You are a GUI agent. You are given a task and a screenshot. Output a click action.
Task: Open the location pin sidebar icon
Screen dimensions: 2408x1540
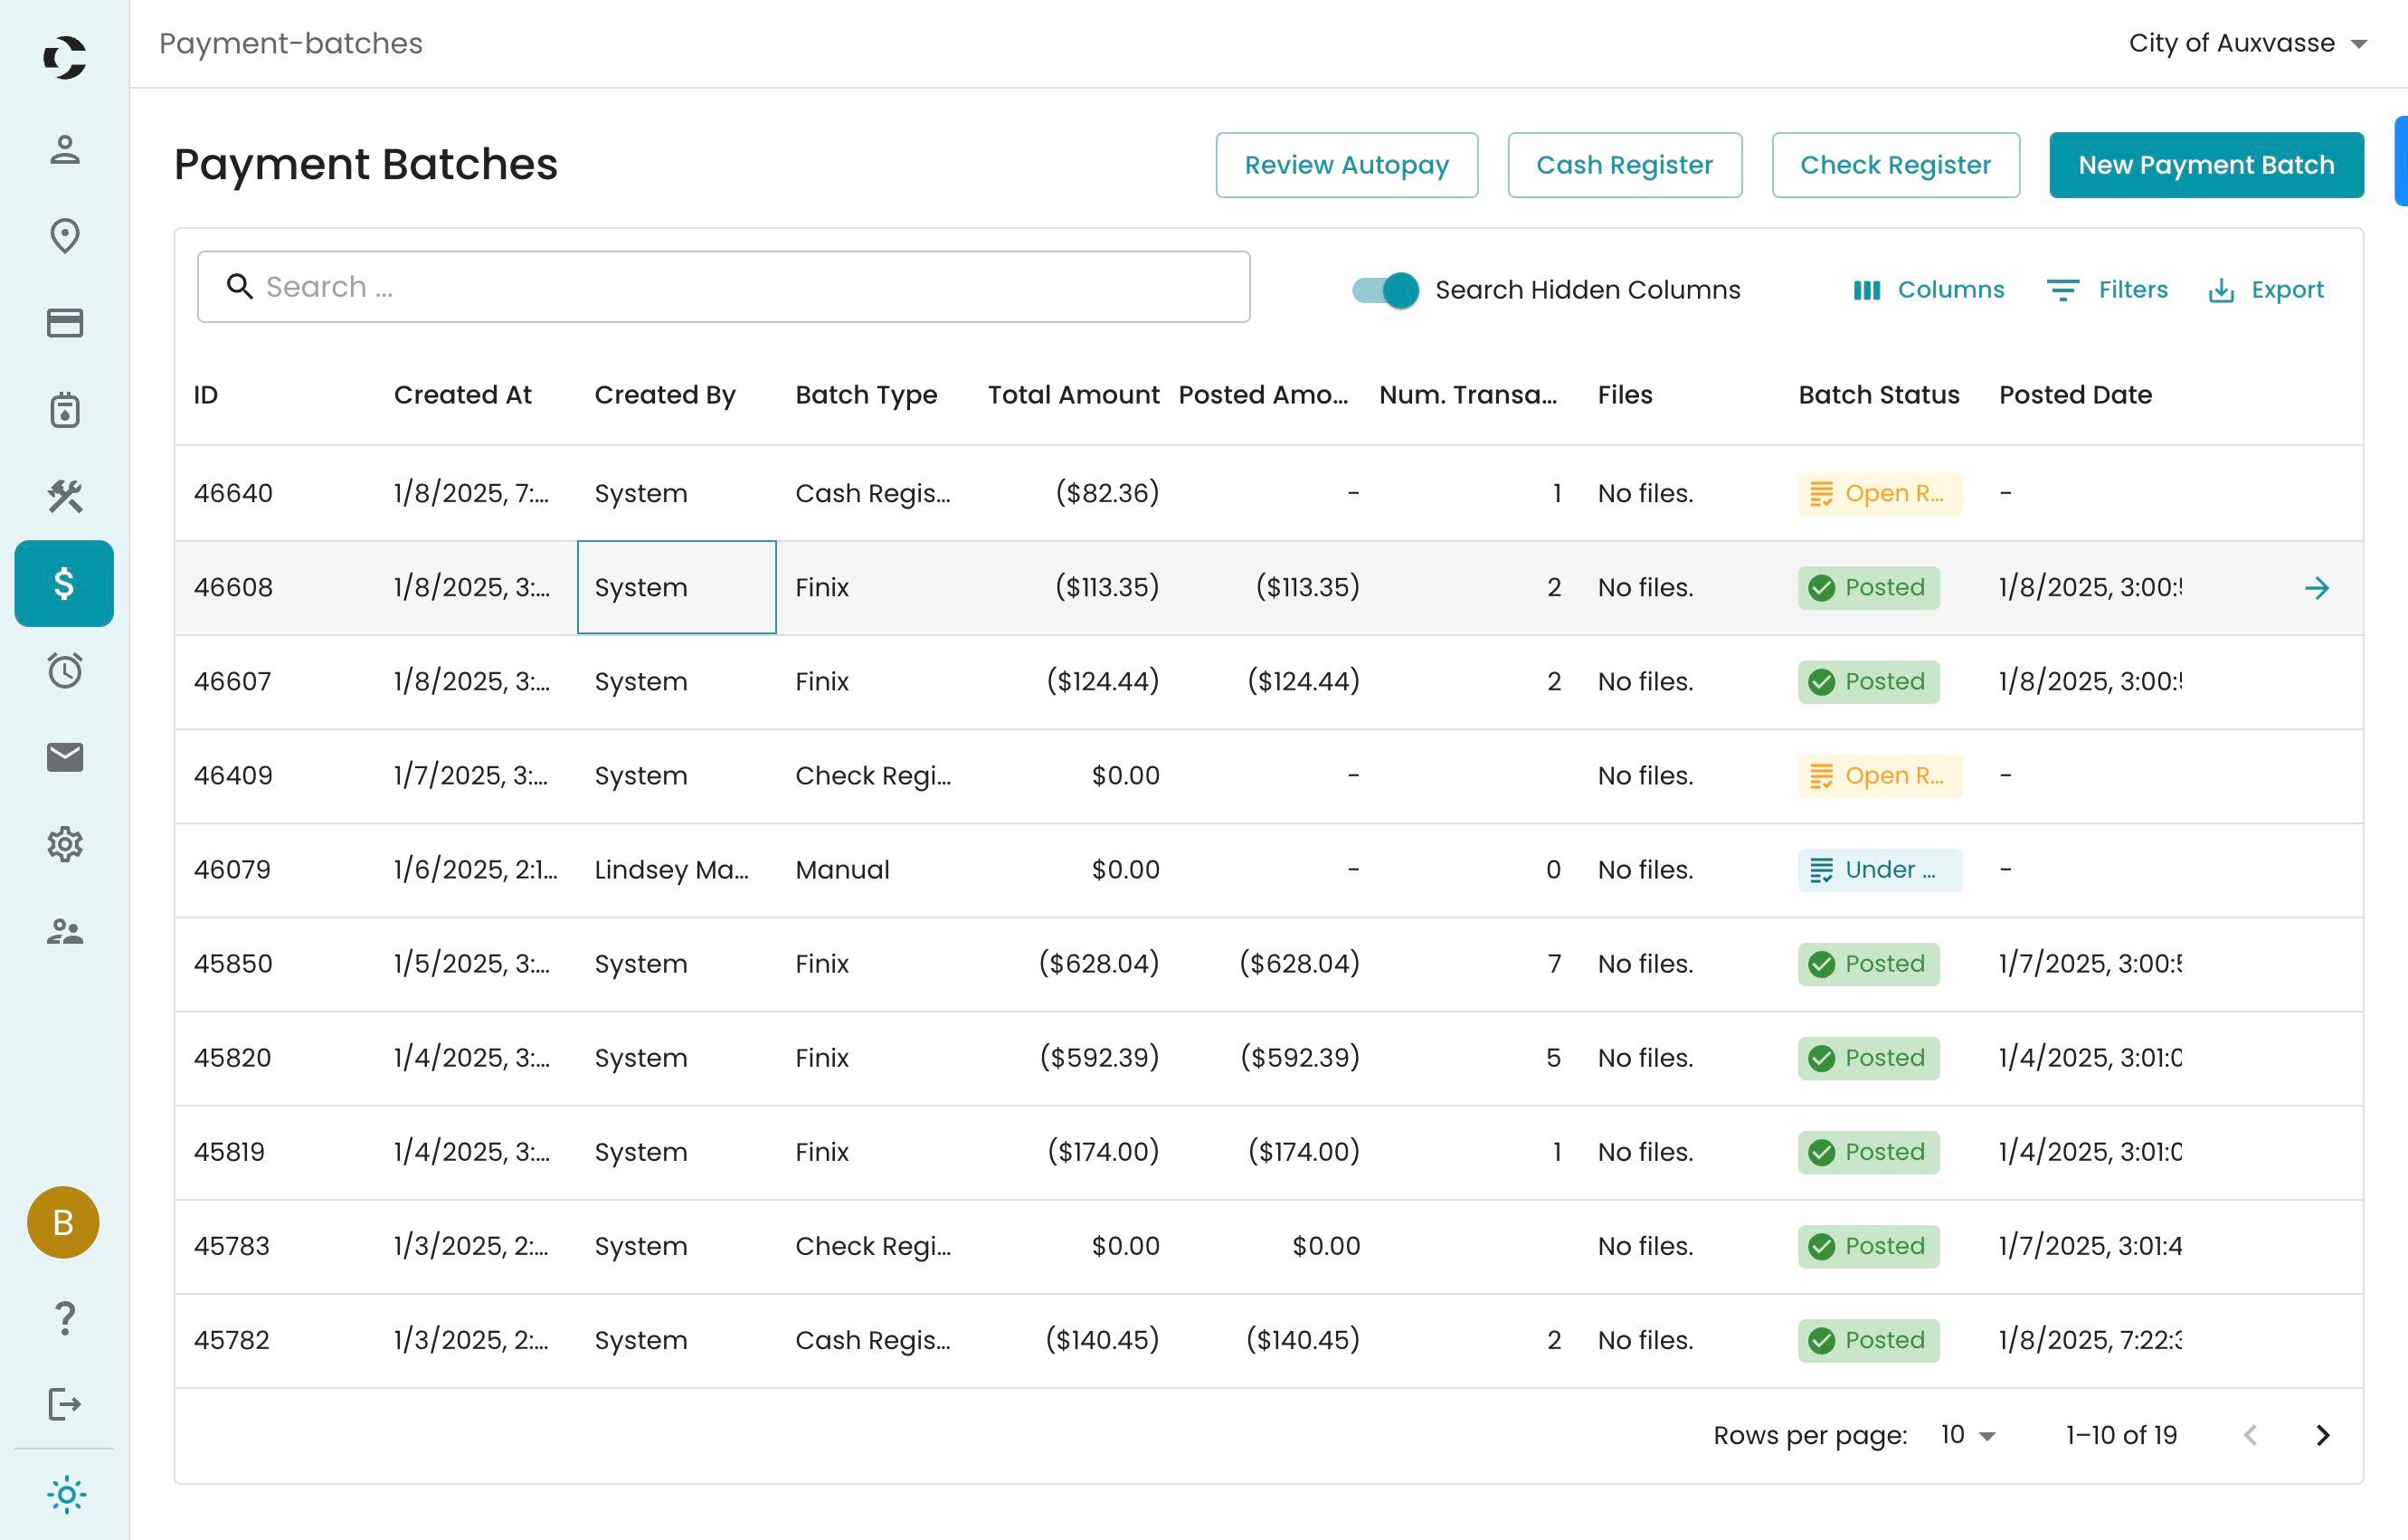click(x=65, y=236)
